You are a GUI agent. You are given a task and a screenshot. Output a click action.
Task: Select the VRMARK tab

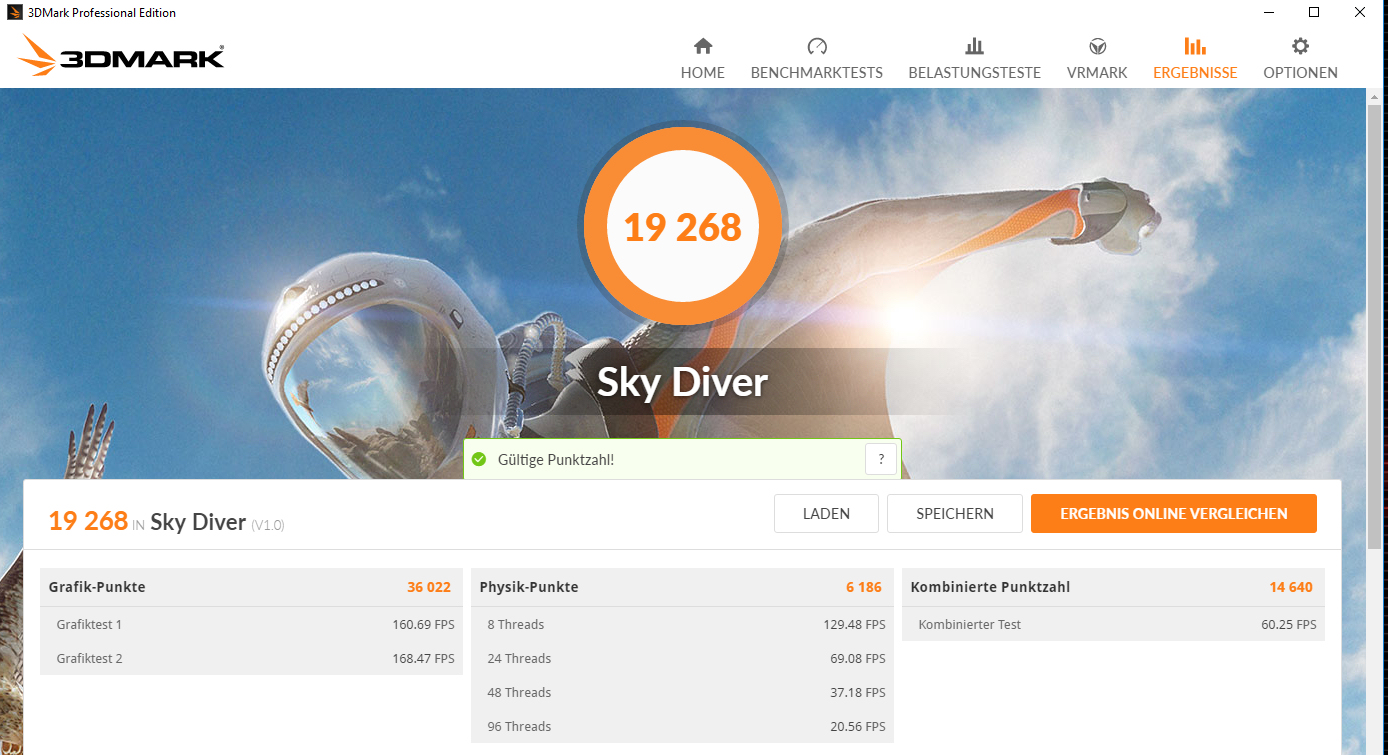click(x=1097, y=60)
